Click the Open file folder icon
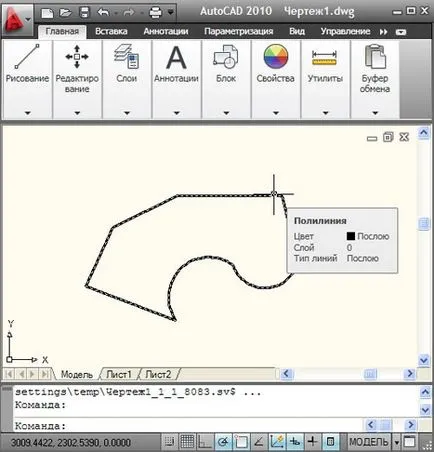Image resolution: width=434 pixels, height=452 pixels. pos(66,13)
